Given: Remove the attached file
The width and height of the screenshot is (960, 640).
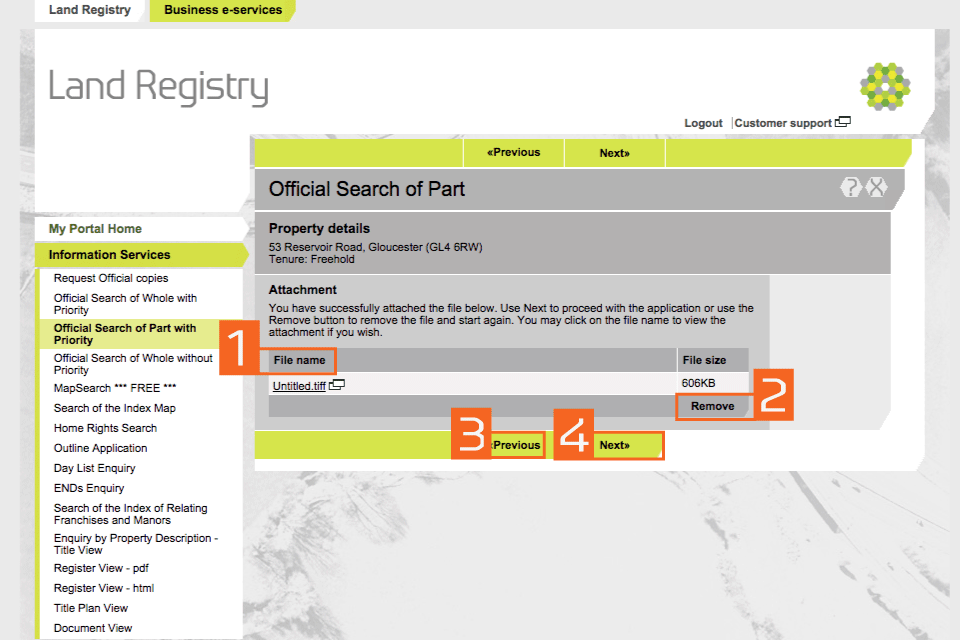Looking at the screenshot, I should pyautogui.click(x=713, y=406).
